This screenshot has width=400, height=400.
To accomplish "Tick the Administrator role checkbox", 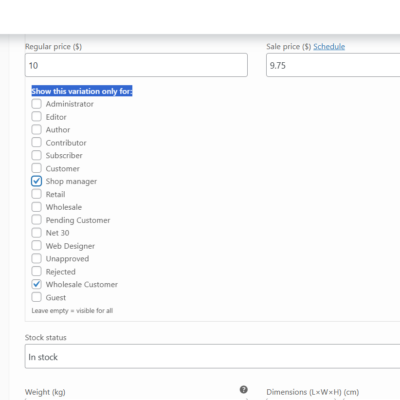I will click(x=36, y=104).
